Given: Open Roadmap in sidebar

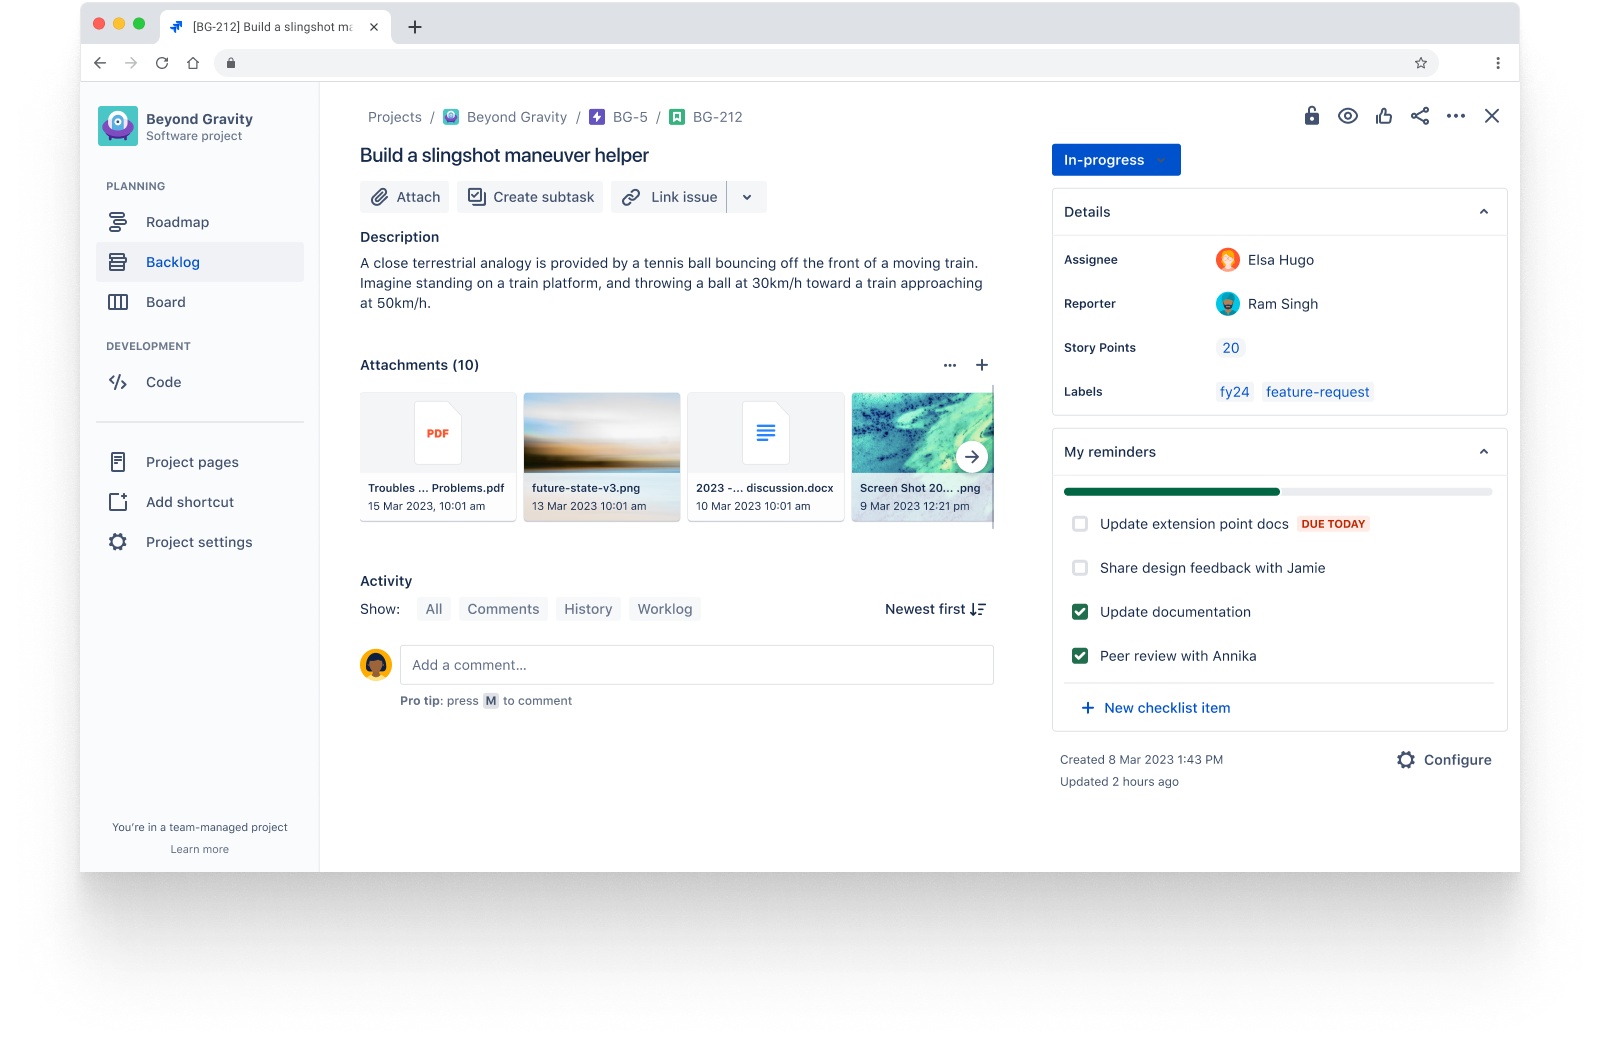Looking at the screenshot, I should tap(200, 222).
